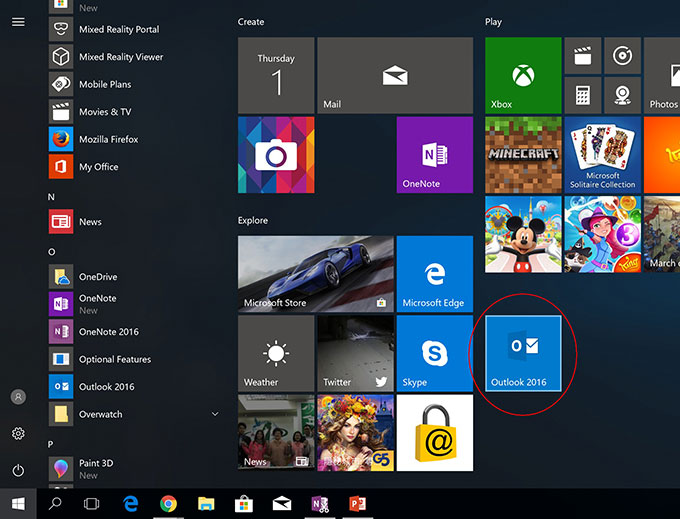Viewport: 680px width, 519px height.
Task: Open Microsoft Solitaire Collection tile
Action: (x=603, y=155)
